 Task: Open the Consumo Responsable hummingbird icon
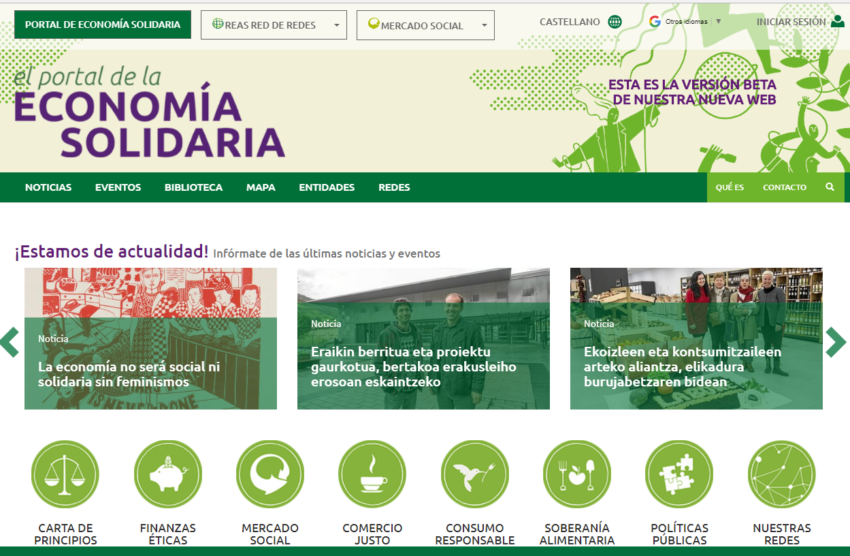point(475,474)
